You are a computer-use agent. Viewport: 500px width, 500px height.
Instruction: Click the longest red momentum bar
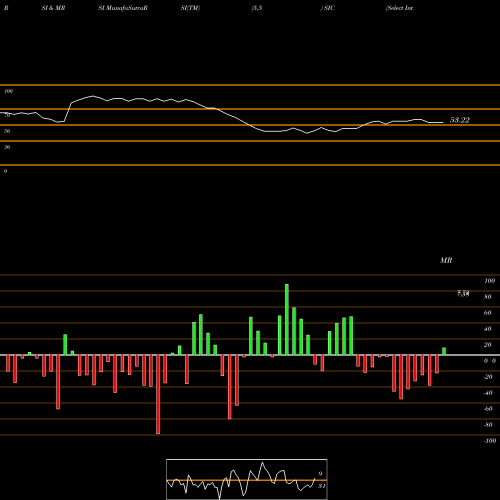[x=158, y=394]
